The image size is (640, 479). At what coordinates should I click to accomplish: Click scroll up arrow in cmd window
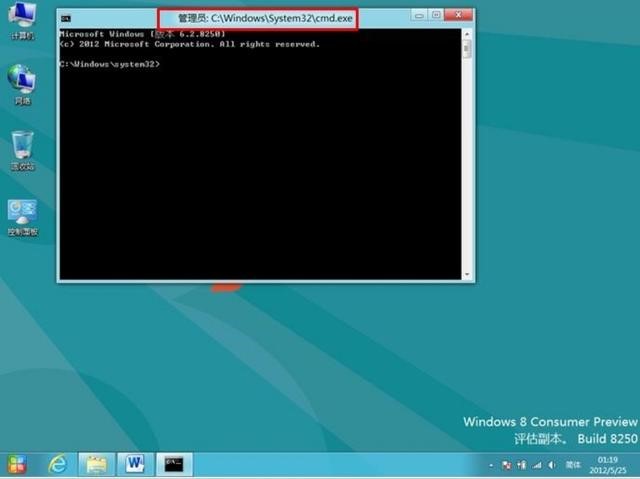(467, 33)
